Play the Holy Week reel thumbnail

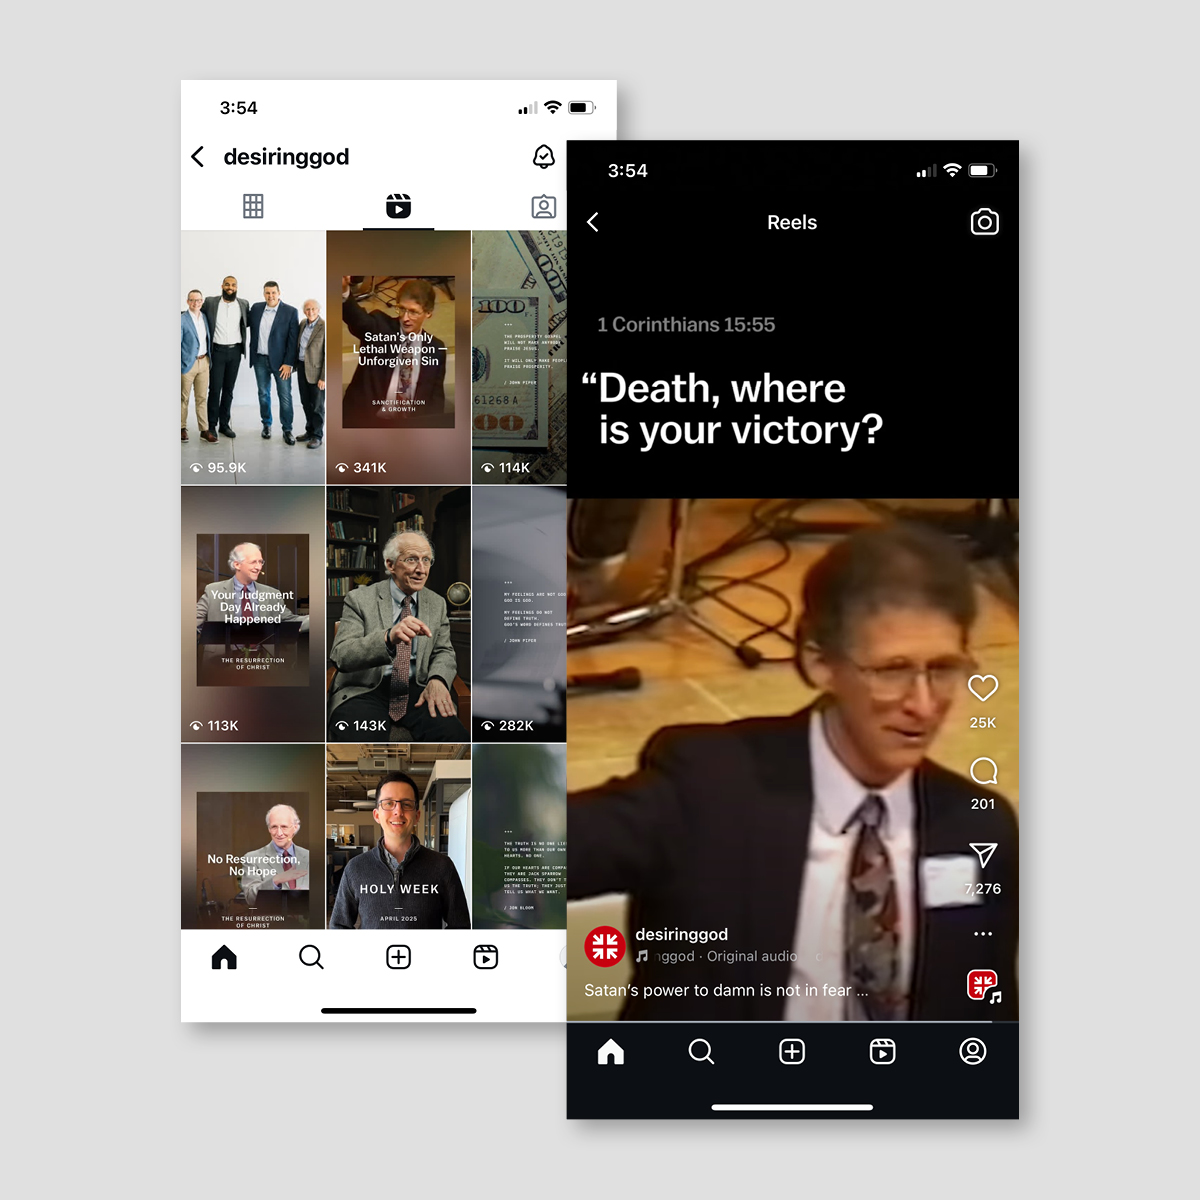coord(398,836)
